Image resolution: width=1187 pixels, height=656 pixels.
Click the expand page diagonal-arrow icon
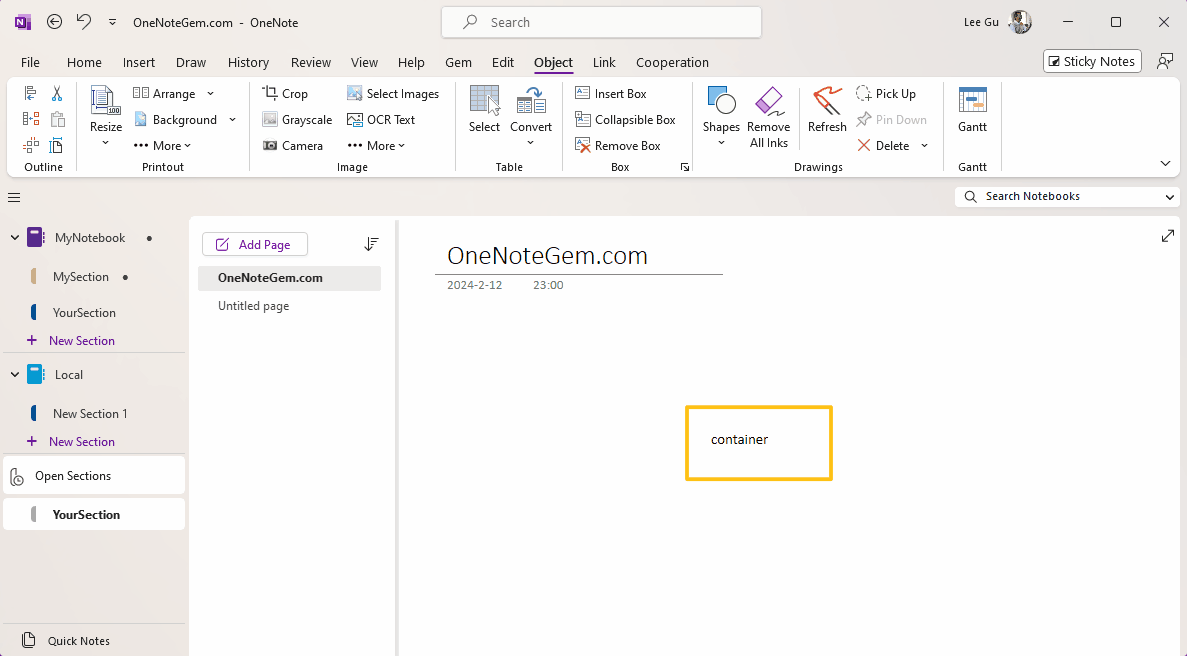pos(1167,236)
